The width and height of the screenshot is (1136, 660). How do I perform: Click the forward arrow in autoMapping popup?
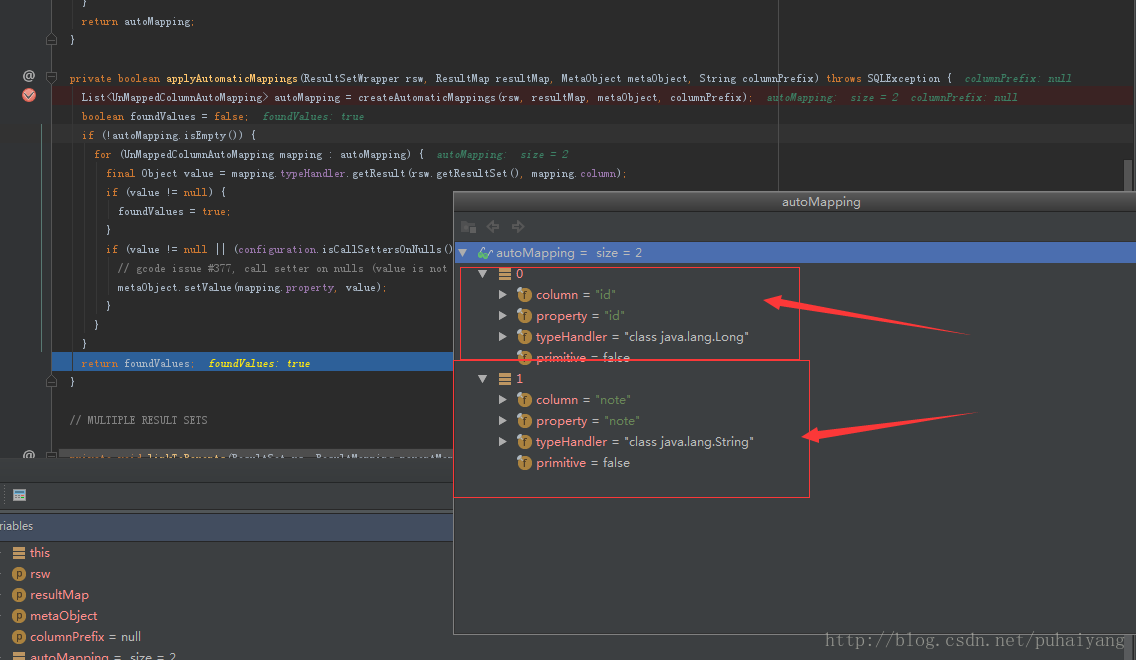[x=517, y=227]
